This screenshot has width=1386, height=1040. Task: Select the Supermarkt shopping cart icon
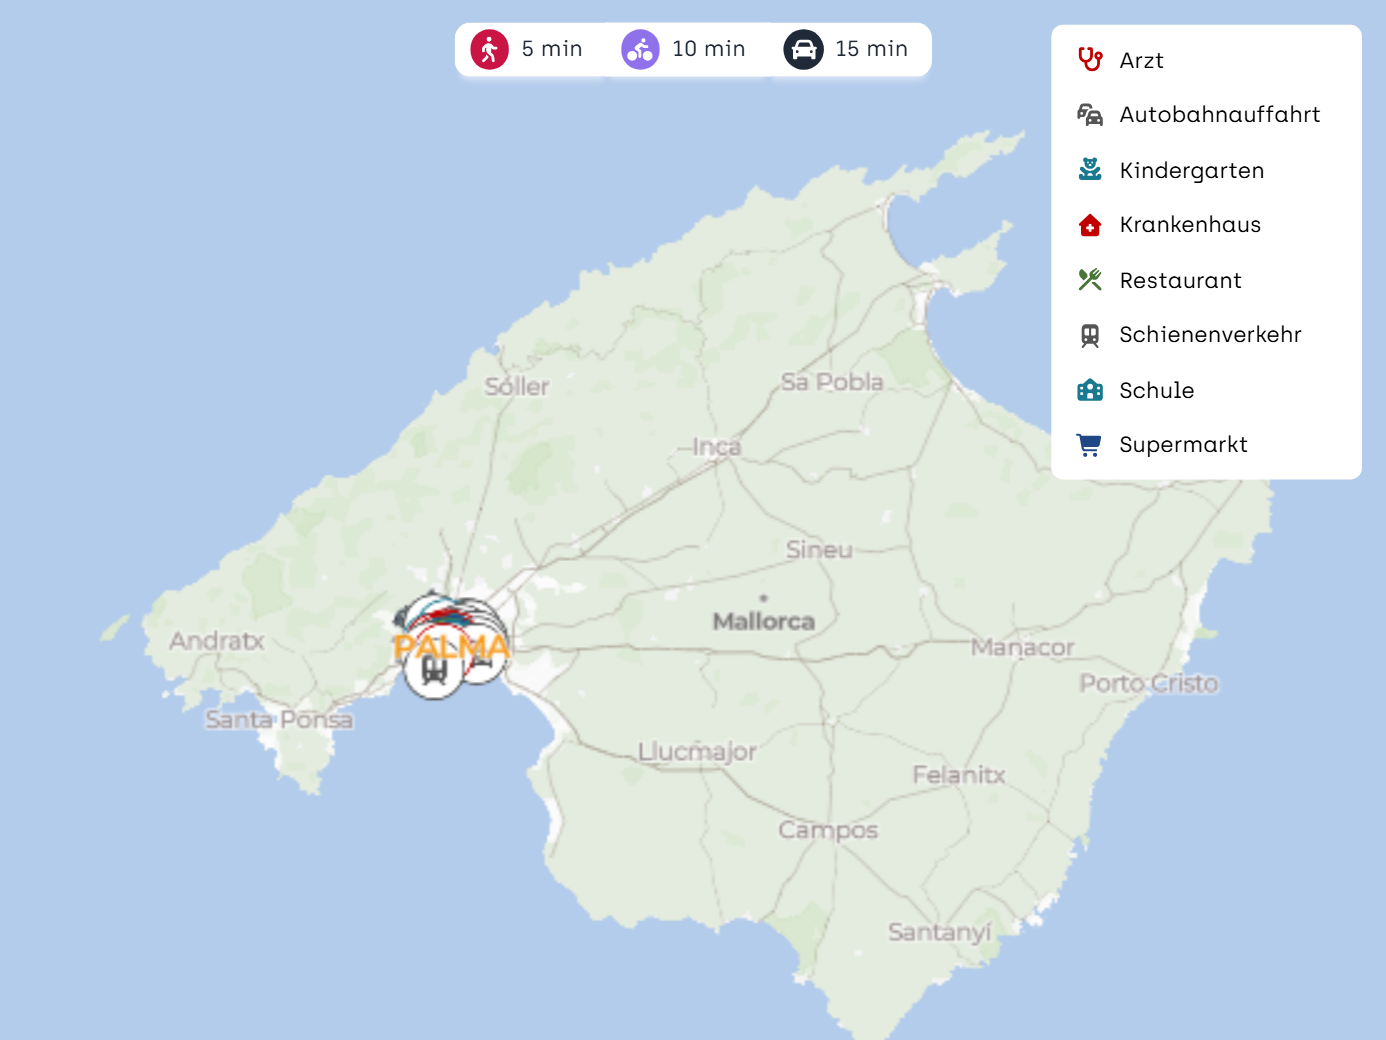point(1089,445)
